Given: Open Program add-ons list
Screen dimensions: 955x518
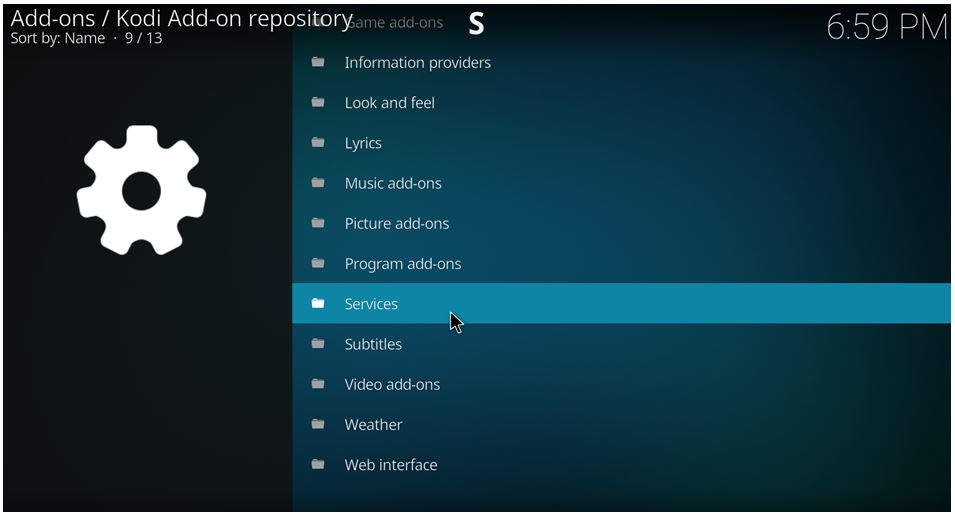Looking at the screenshot, I should 621,263.
